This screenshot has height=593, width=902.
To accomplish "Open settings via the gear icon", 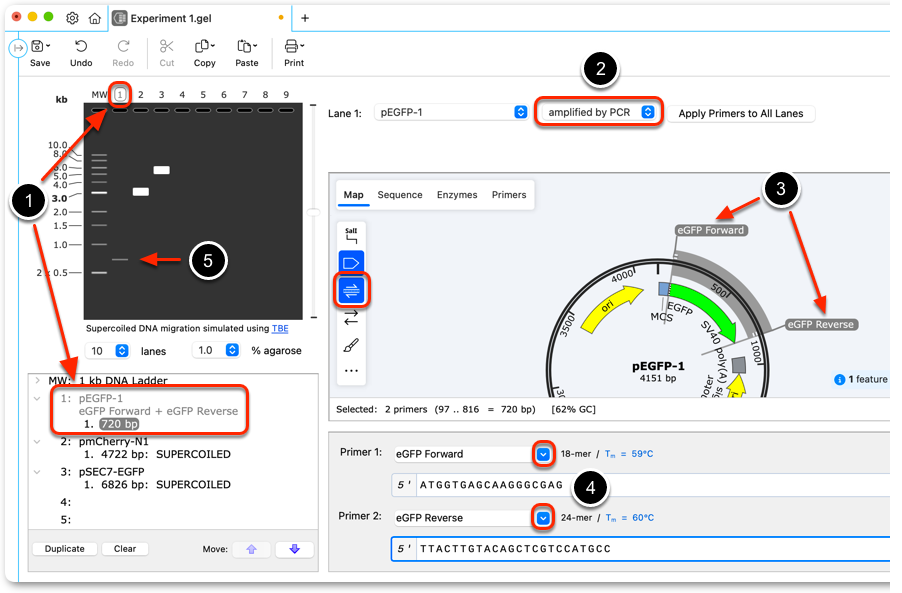I will coord(72,18).
